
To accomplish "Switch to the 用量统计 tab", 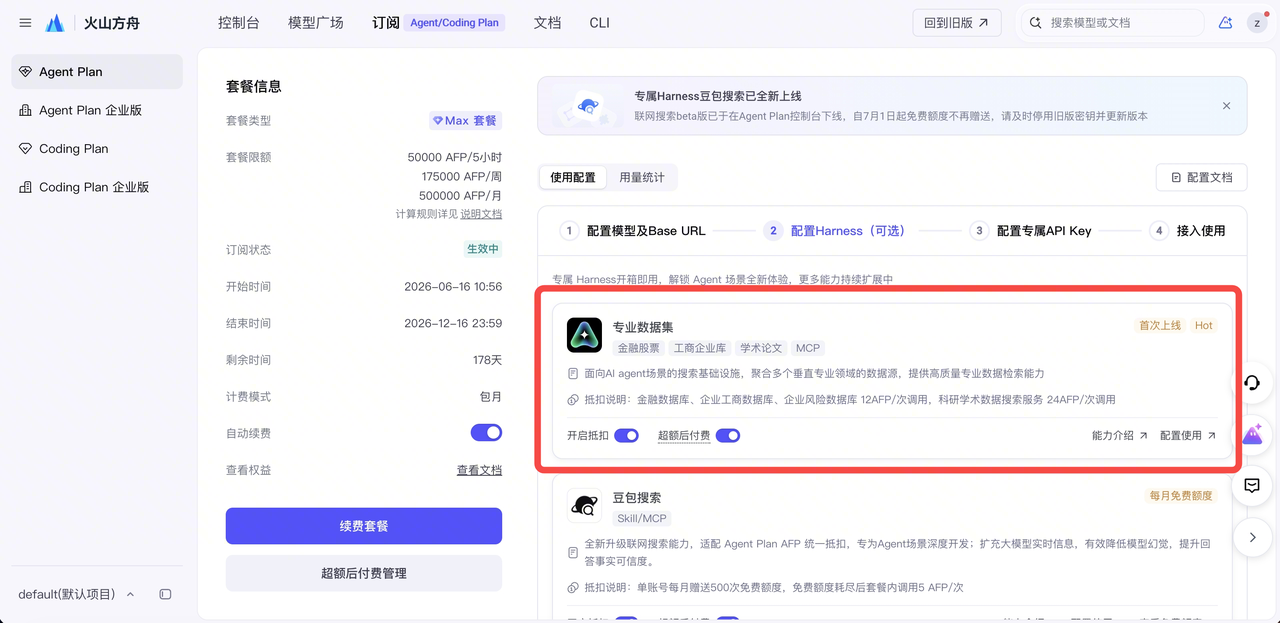I will (642, 177).
